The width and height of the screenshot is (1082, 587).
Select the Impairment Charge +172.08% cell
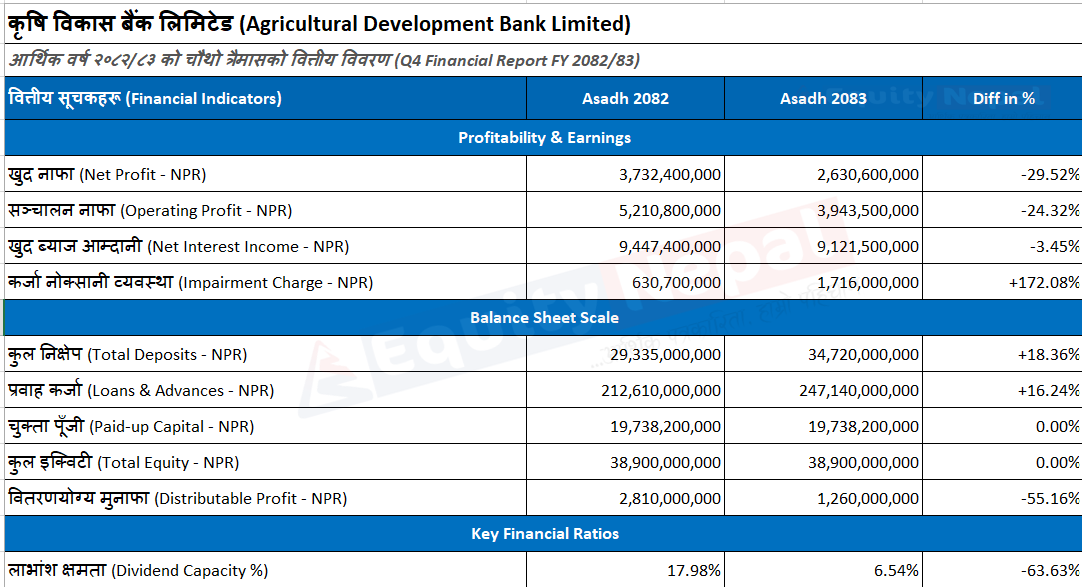point(1003,282)
